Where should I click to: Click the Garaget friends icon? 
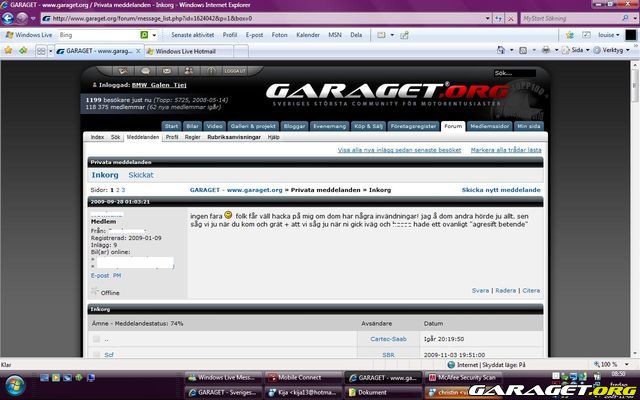pyautogui.click(x=189, y=71)
